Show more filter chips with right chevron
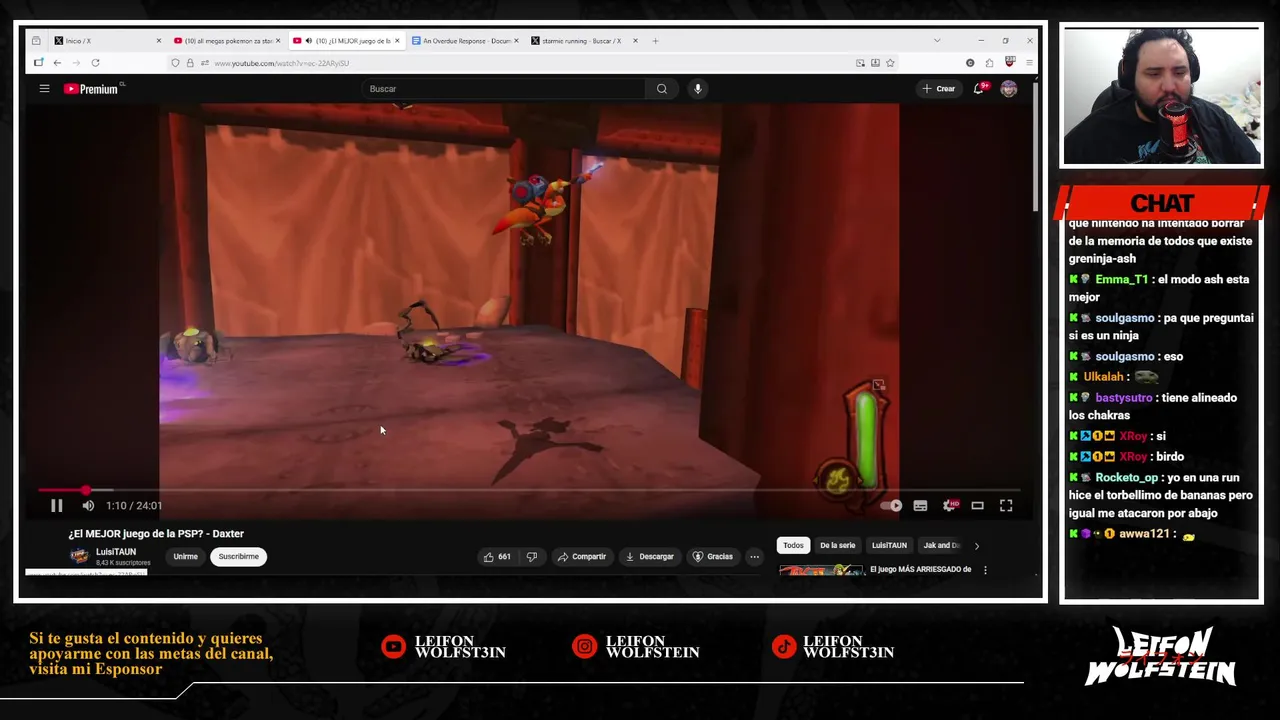The width and height of the screenshot is (1280, 720). (x=976, y=546)
